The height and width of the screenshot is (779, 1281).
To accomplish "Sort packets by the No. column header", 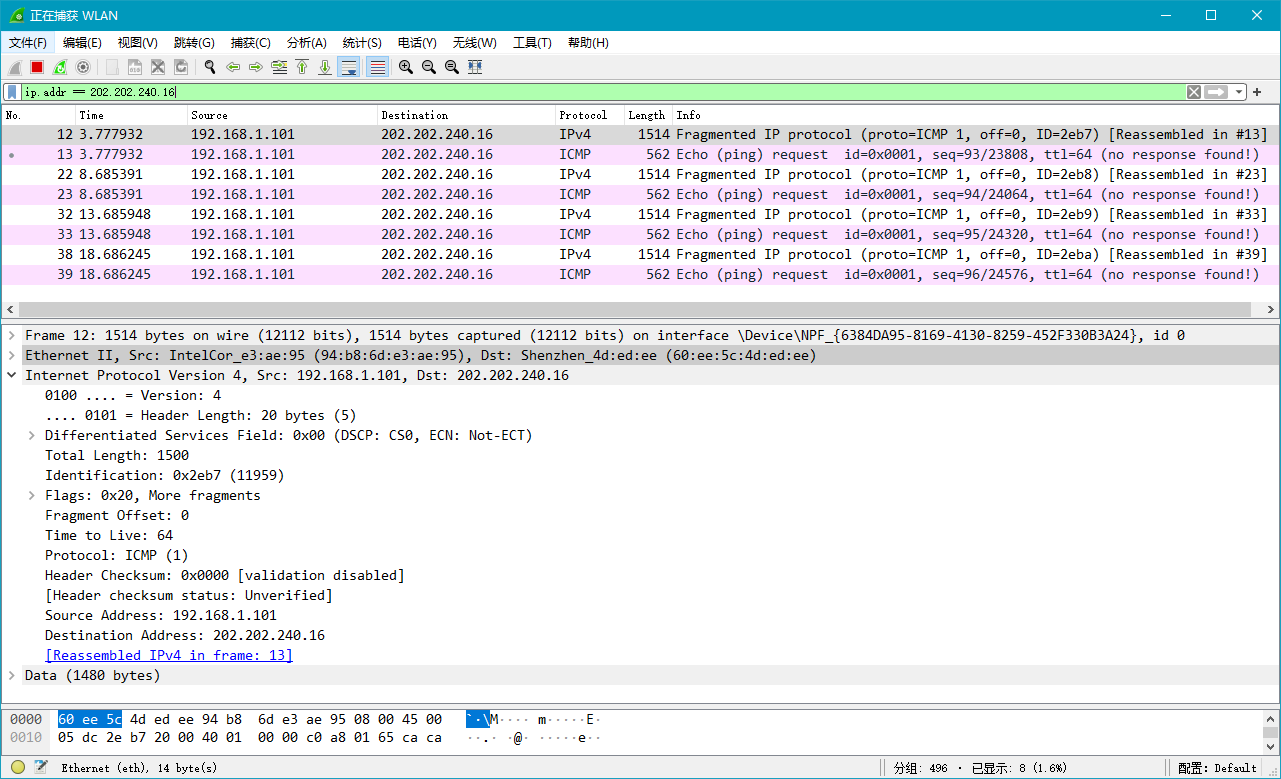I will 39,115.
